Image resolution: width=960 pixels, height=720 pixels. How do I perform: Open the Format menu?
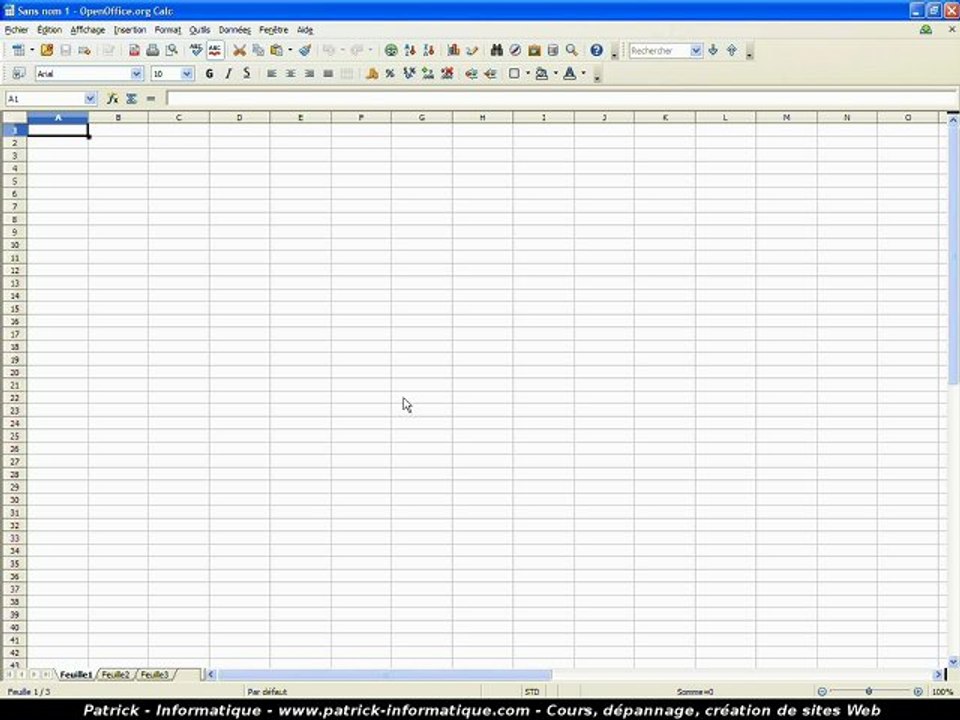point(167,29)
